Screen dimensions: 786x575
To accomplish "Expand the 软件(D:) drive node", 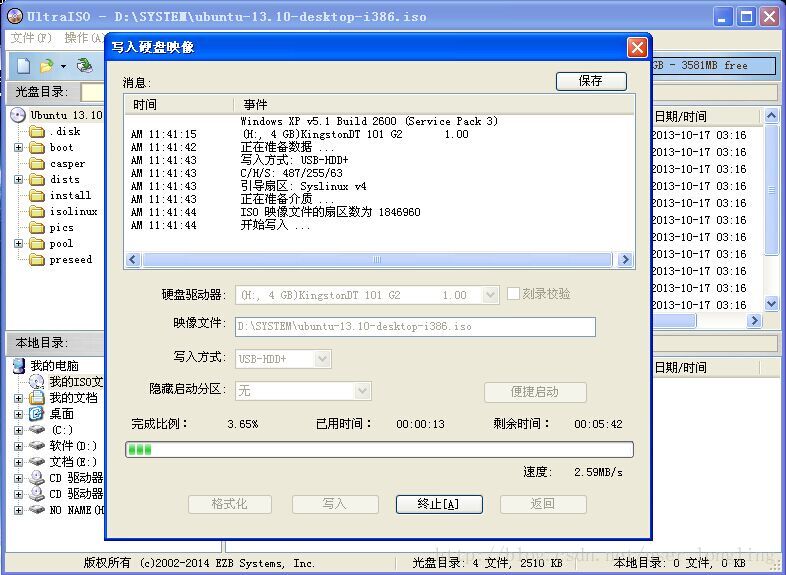I will click(x=19, y=446).
